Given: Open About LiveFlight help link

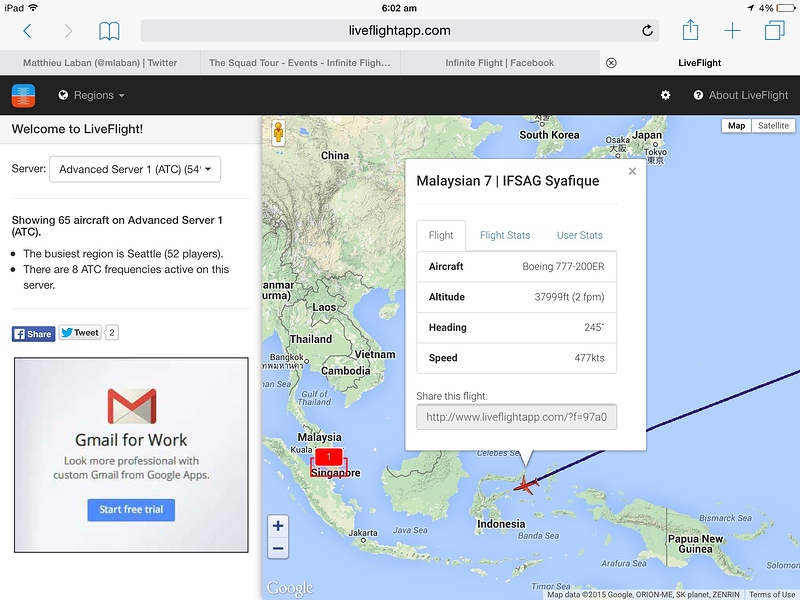Looking at the screenshot, I should [x=741, y=95].
